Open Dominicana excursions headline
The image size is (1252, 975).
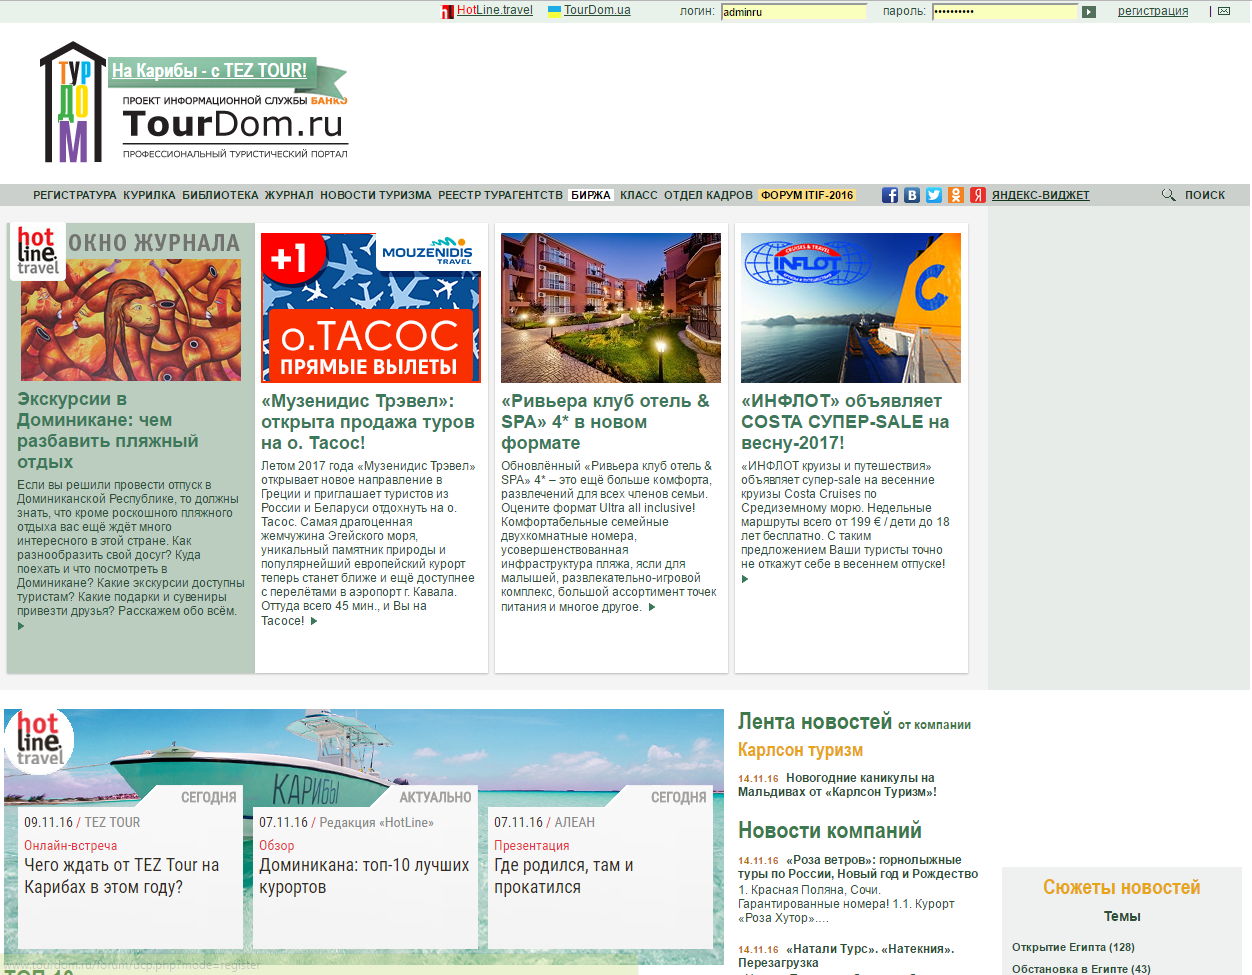[x=108, y=430]
